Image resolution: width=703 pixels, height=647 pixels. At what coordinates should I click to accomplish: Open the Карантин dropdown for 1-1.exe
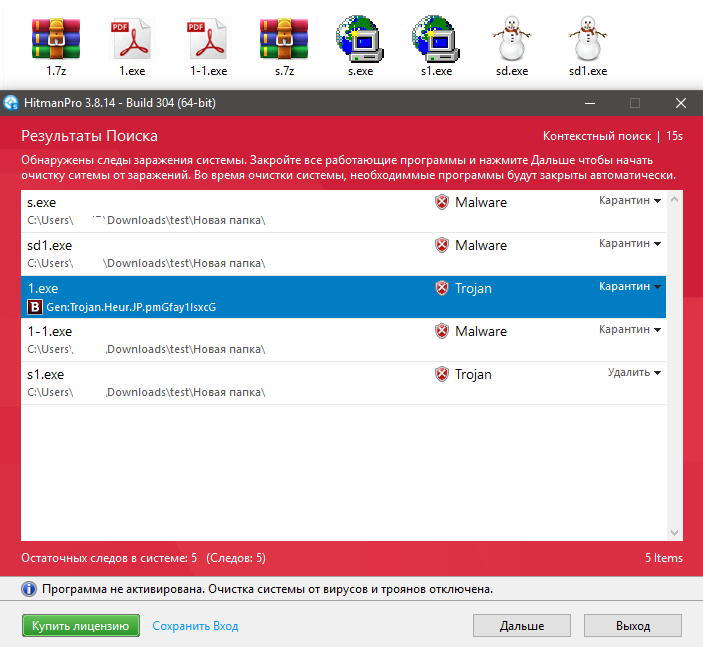630,330
